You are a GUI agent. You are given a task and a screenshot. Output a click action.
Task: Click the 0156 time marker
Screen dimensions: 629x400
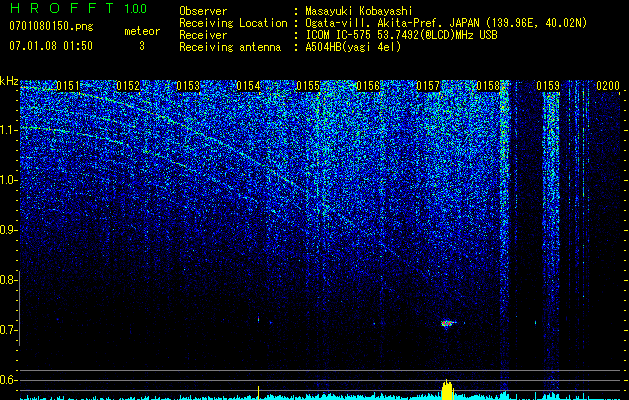(x=368, y=86)
